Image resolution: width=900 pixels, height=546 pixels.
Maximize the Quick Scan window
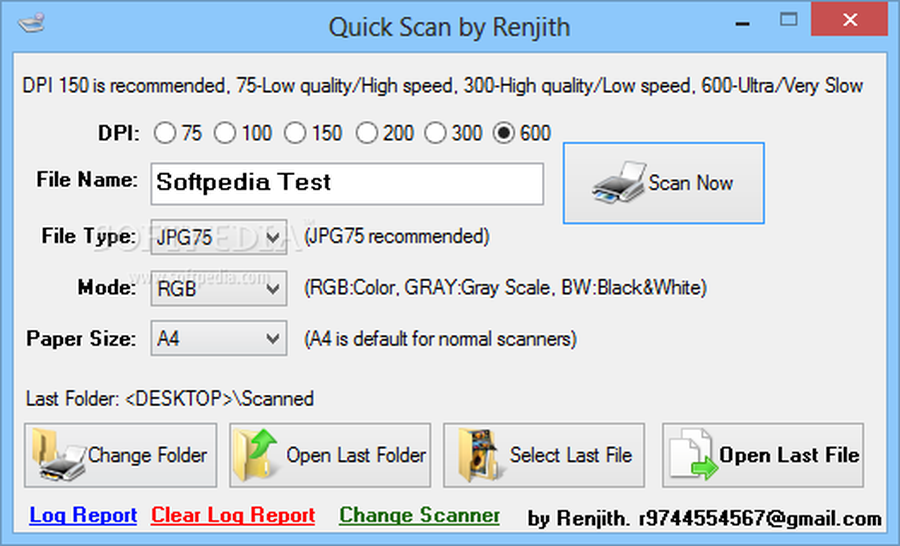click(x=789, y=20)
